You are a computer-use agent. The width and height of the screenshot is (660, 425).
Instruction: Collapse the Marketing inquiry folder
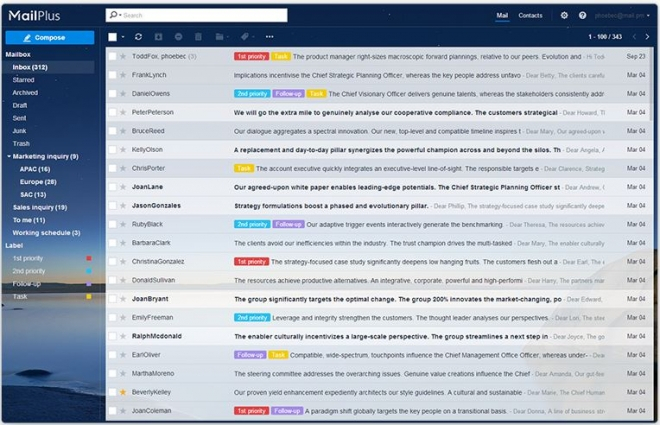tap(9, 157)
